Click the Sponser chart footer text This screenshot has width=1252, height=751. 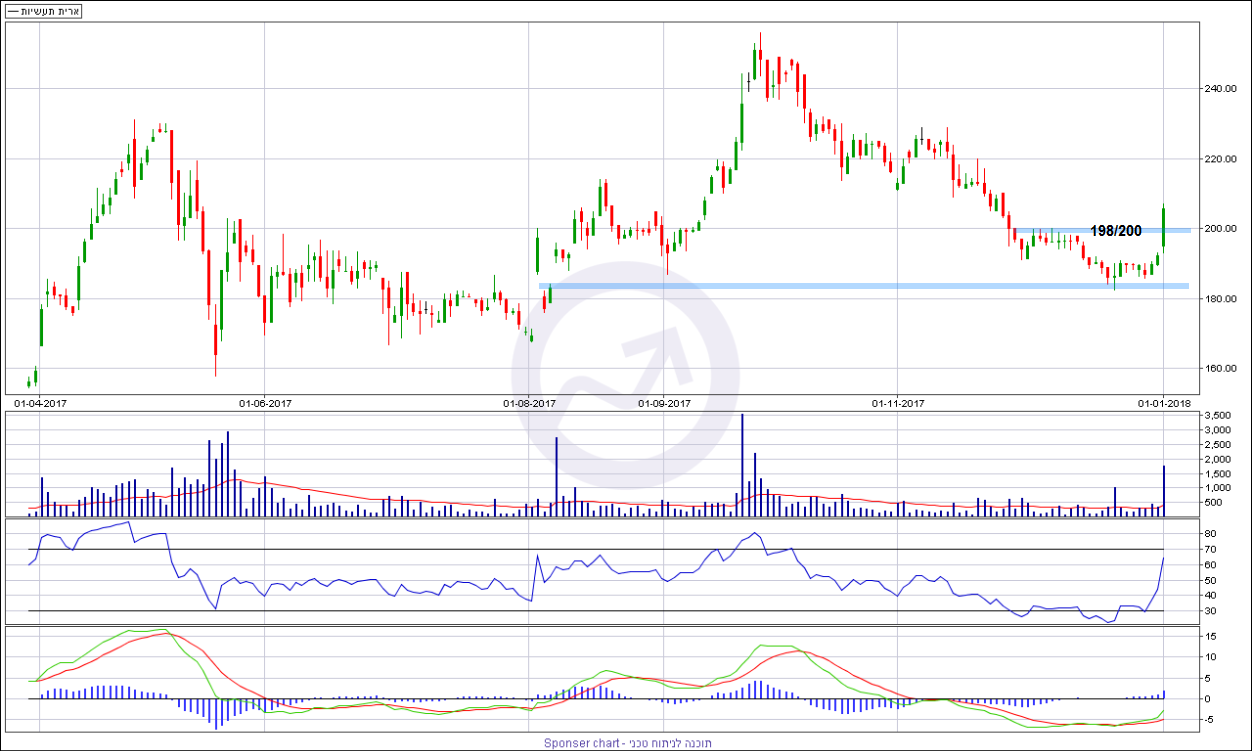click(625, 743)
